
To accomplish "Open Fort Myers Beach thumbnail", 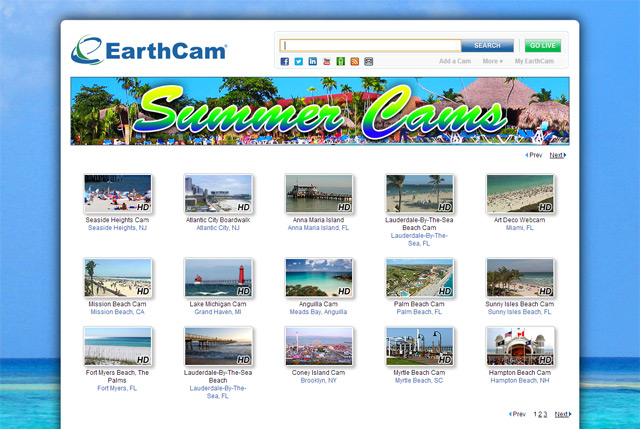I will [x=118, y=346].
